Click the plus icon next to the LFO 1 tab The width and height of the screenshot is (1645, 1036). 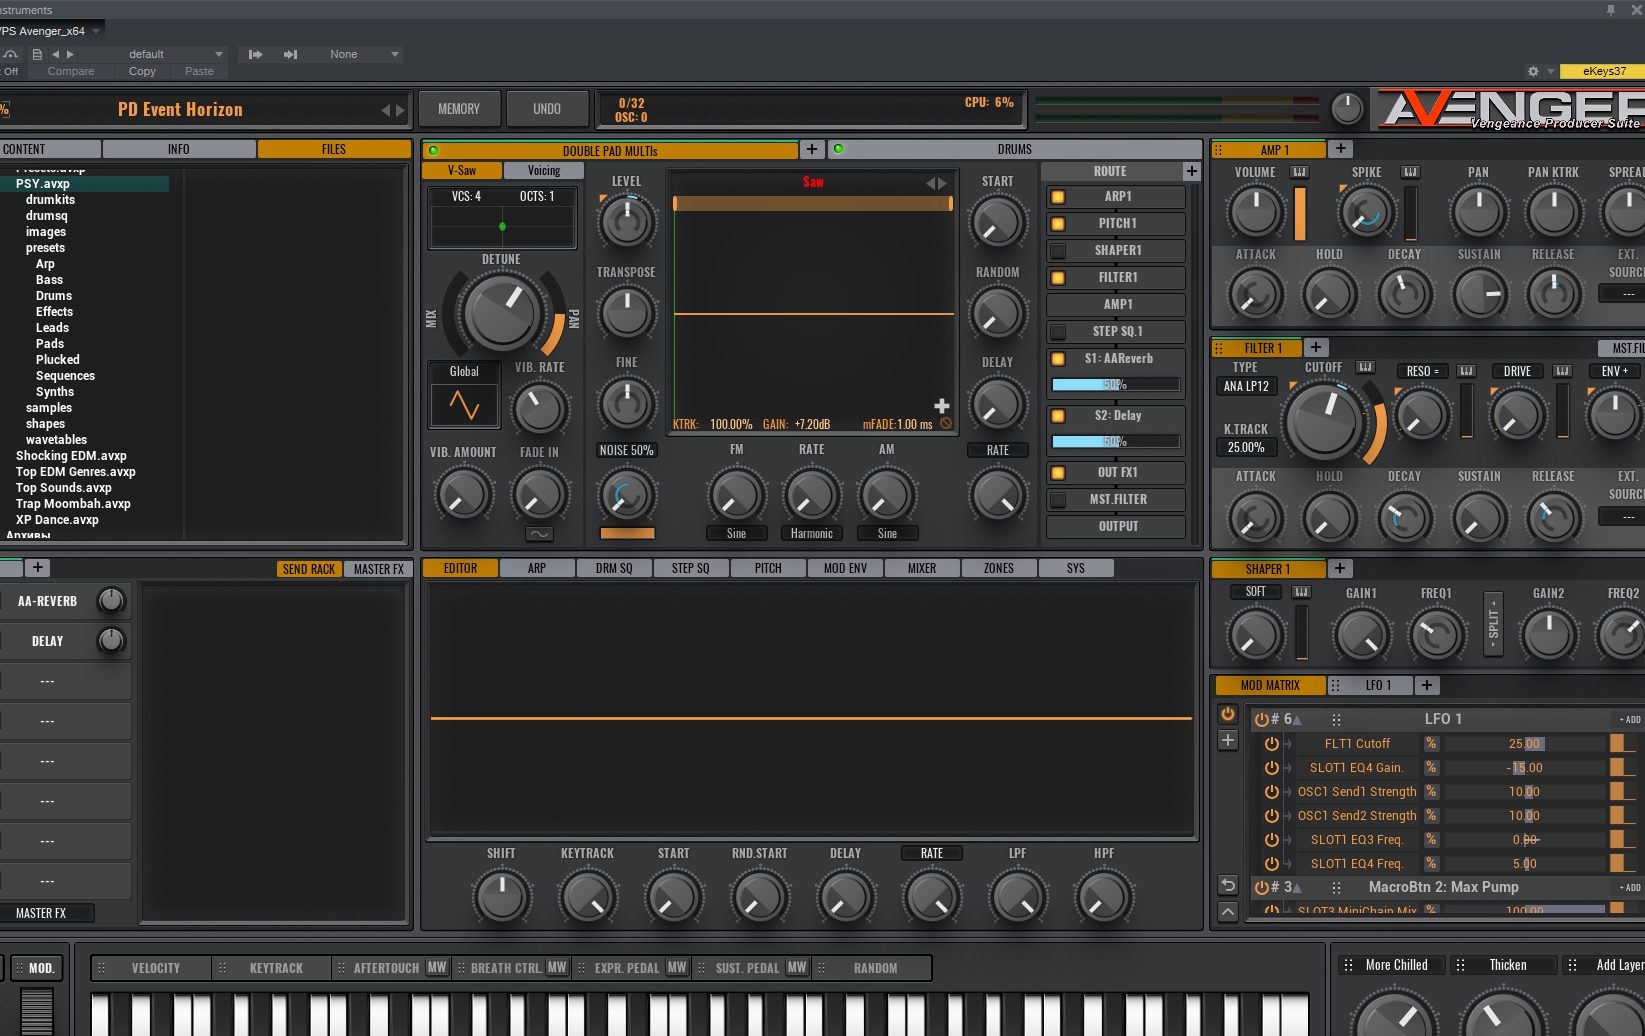pyautogui.click(x=1427, y=685)
